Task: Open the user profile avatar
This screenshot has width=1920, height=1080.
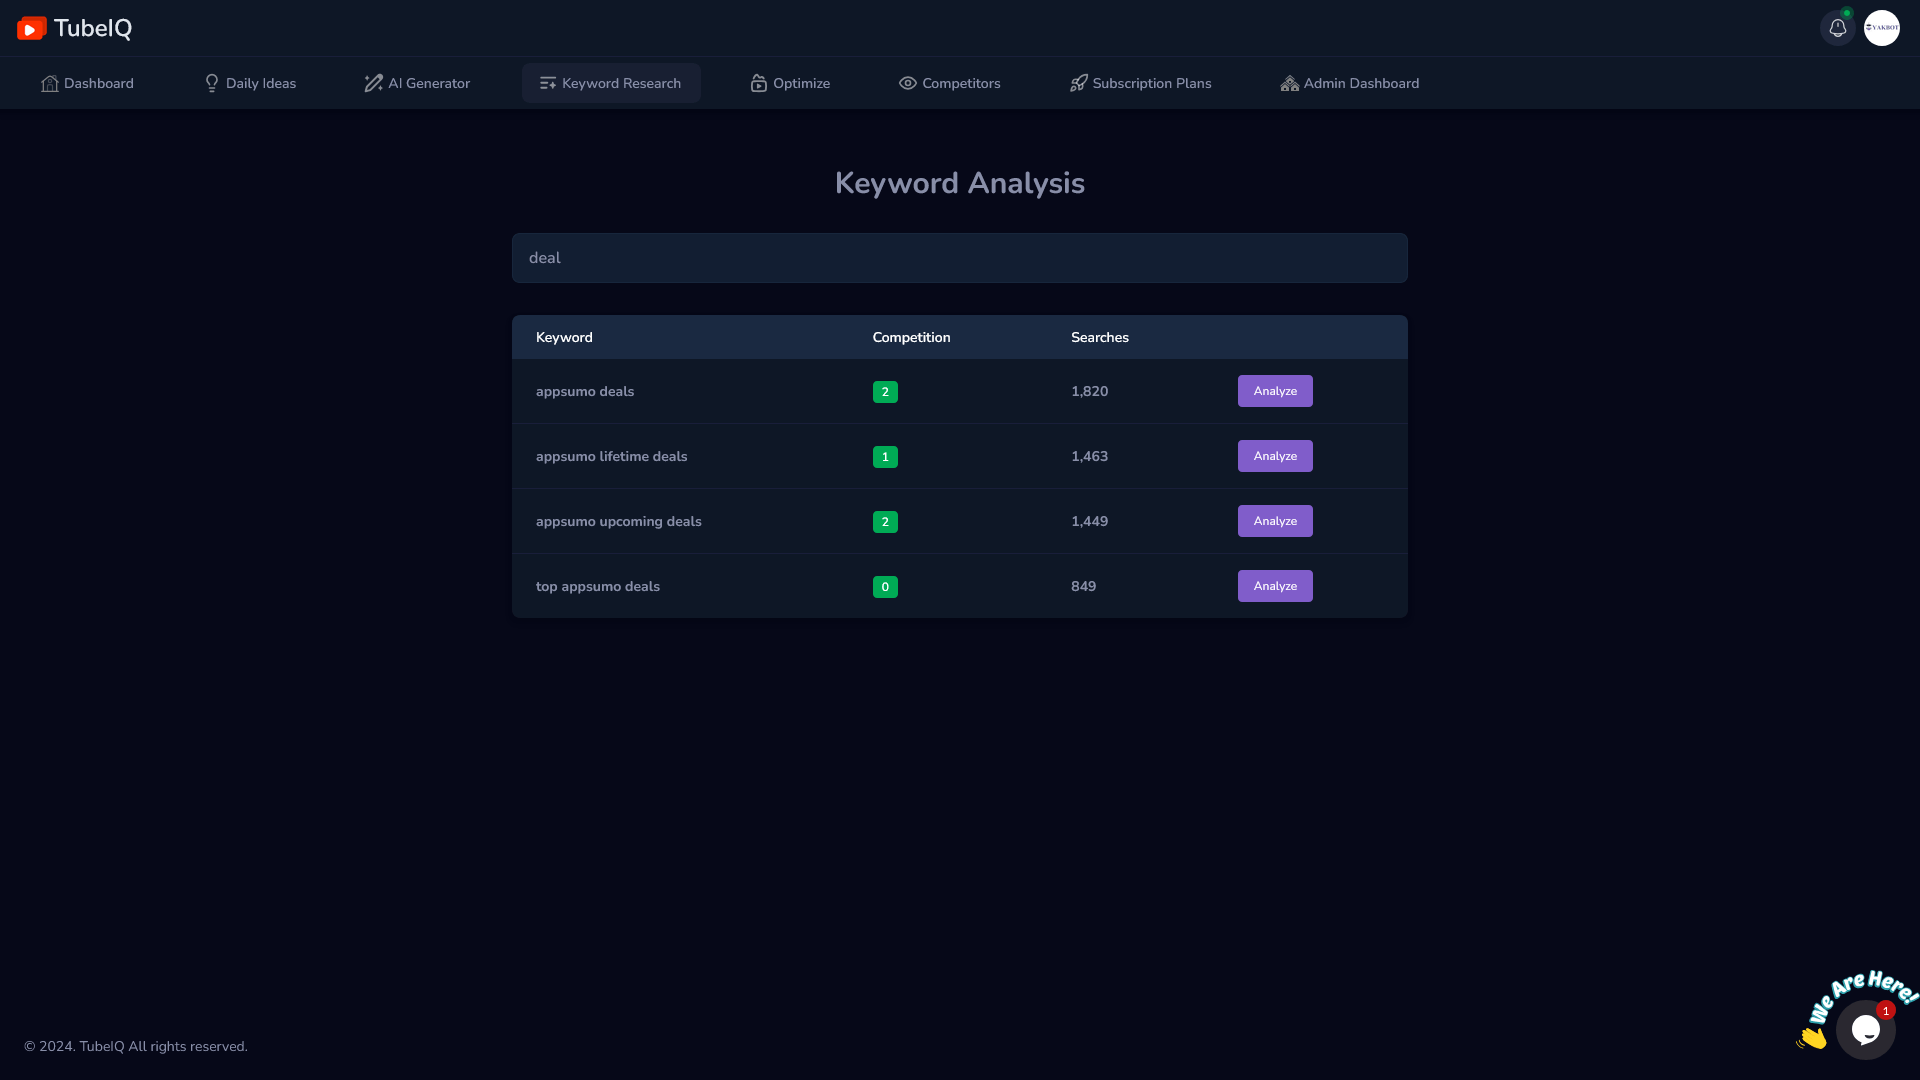Action: pos(1881,28)
